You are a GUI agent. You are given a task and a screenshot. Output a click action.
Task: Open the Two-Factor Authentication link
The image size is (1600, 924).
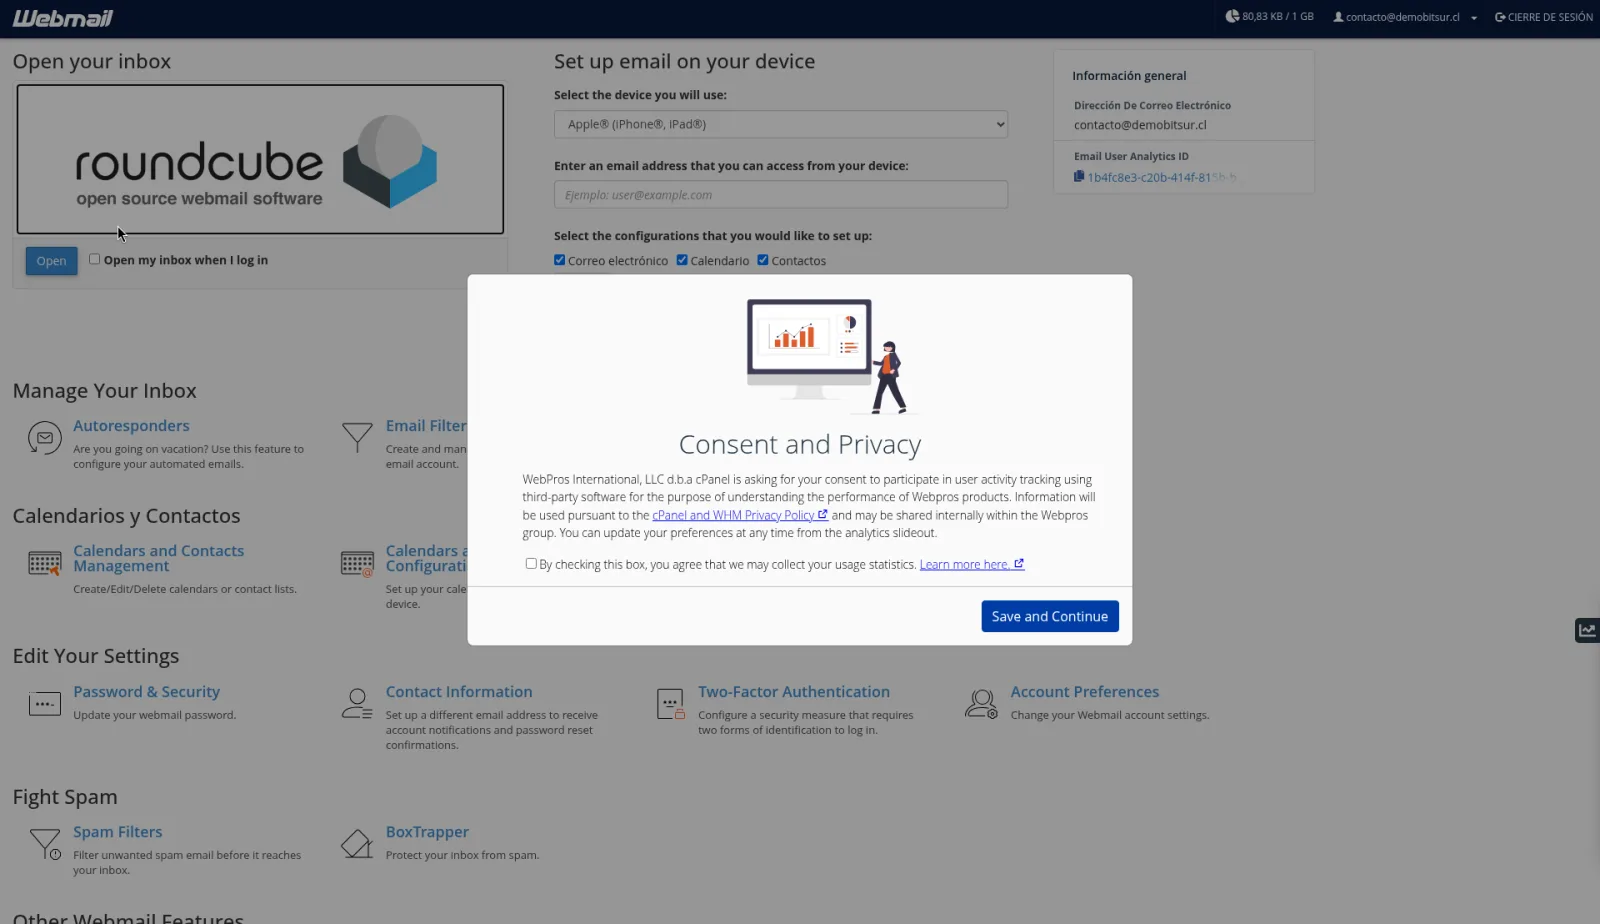[794, 692]
